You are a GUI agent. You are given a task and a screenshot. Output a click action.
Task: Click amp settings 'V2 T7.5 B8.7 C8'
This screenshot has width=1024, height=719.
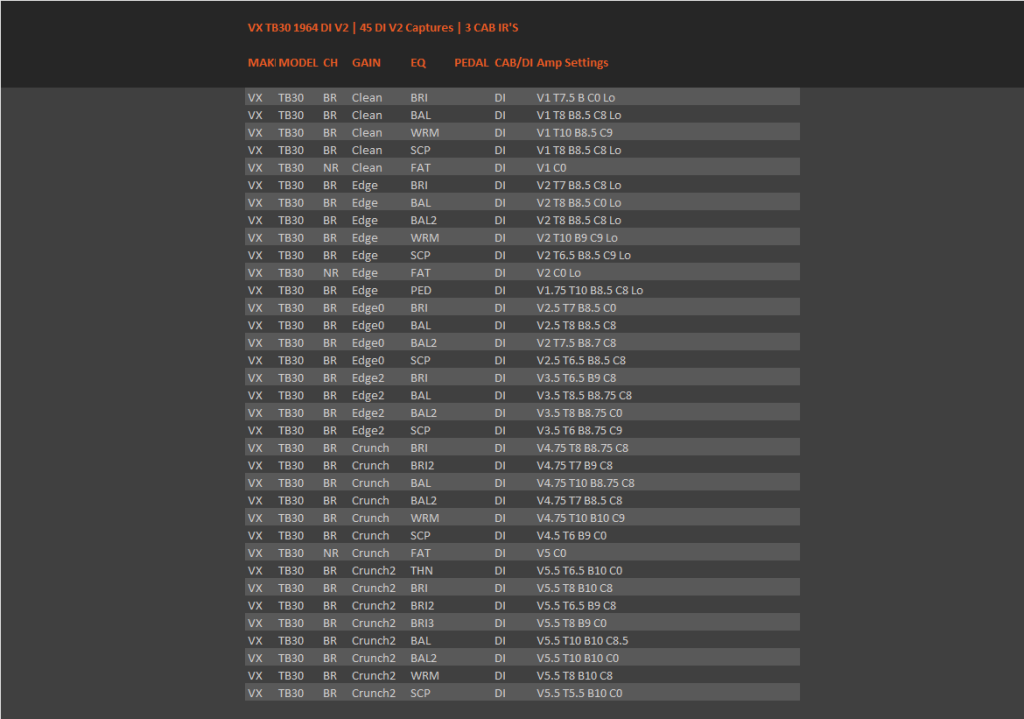577,344
